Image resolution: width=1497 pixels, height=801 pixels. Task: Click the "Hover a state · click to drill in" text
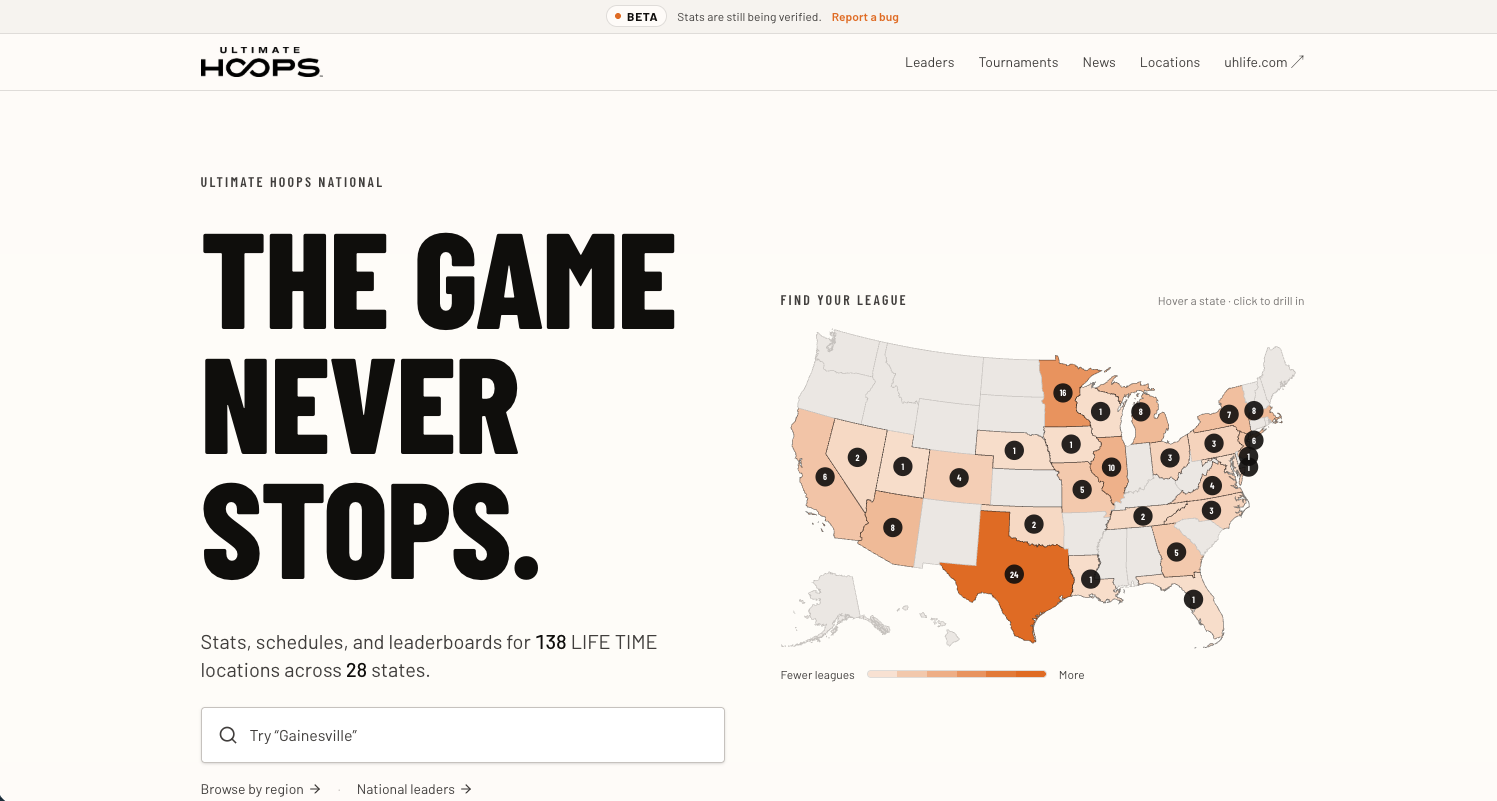(x=1231, y=301)
